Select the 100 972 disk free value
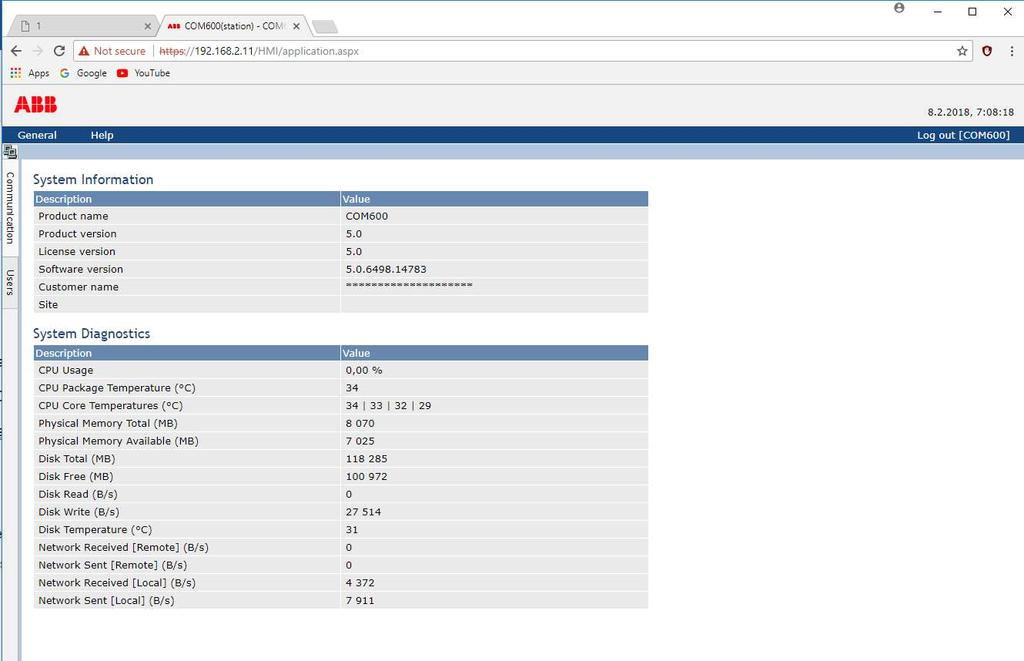 [366, 476]
